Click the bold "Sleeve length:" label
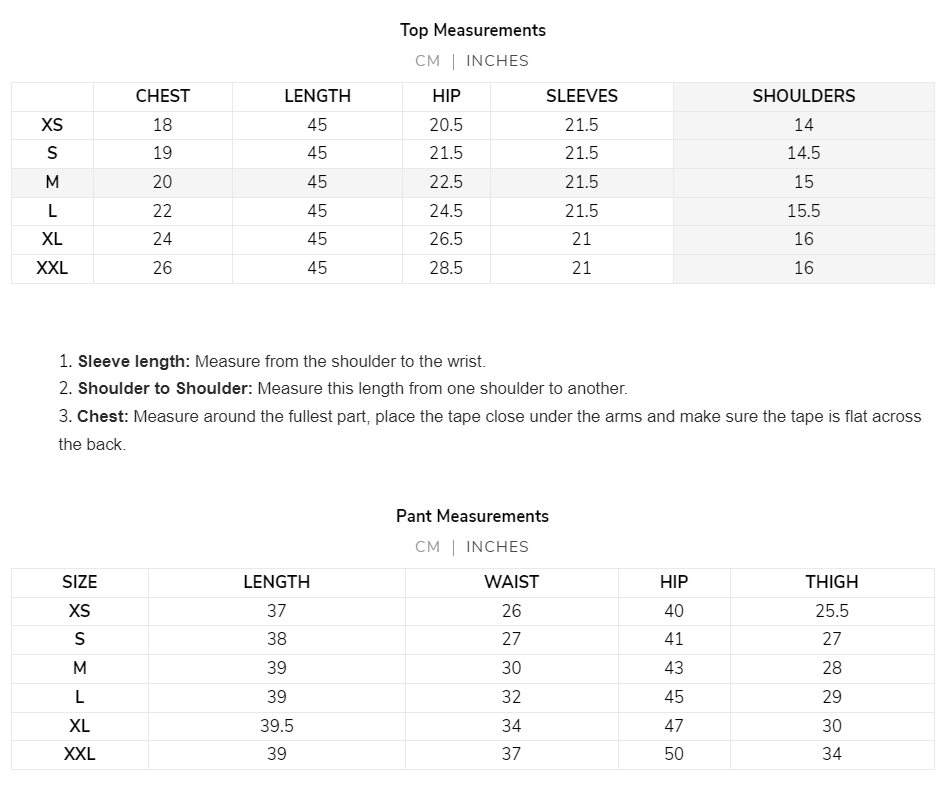Viewport: 948px width, 801px height. (x=134, y=362)
